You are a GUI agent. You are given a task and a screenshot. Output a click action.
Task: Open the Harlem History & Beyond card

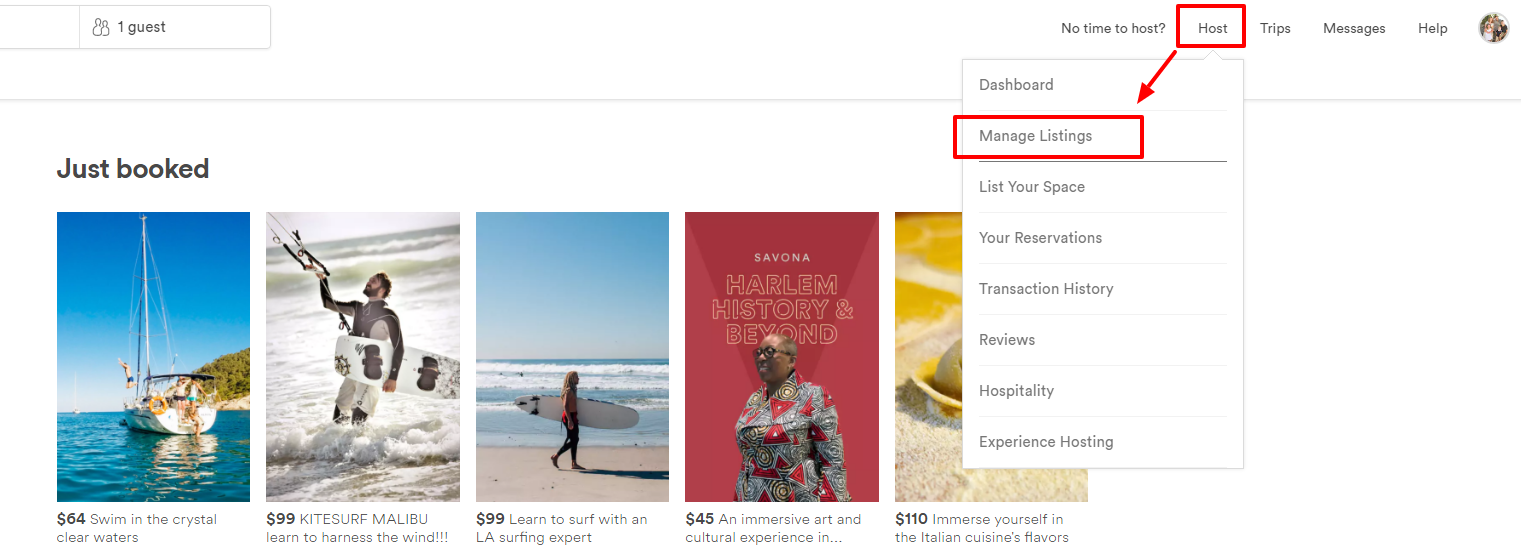pos(782,356)
